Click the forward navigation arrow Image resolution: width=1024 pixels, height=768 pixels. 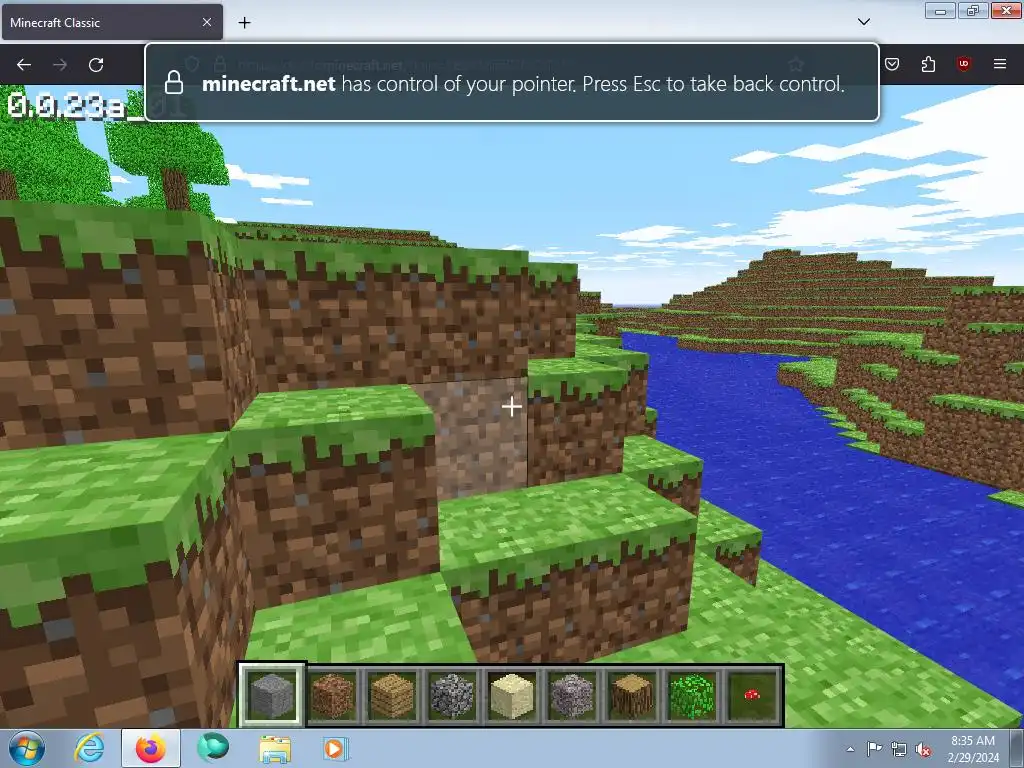tap(60, 65)
